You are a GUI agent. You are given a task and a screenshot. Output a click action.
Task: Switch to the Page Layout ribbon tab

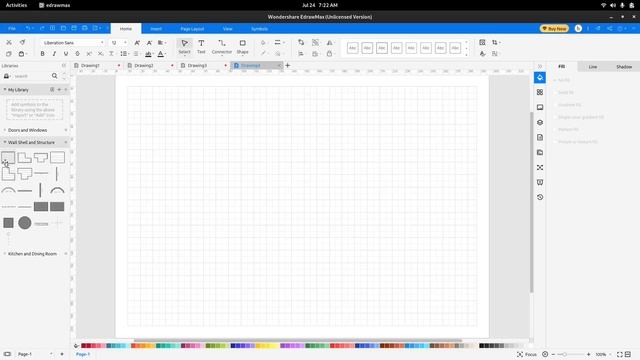pyautogui.click(x=192, y=29)
